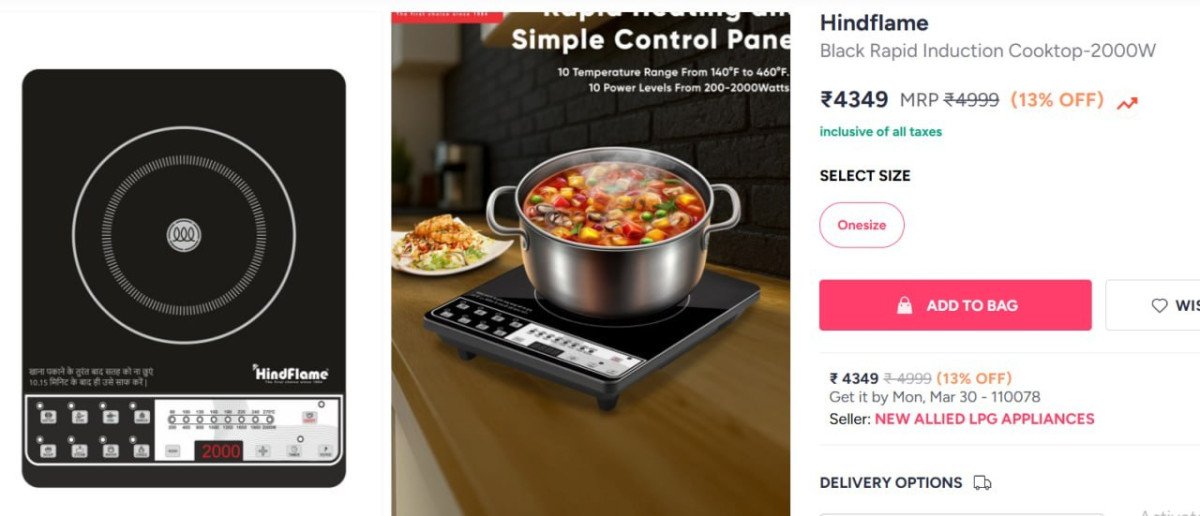Click the DELIVERY OPTIONS heading
The width and height of the screenshot is (1200, 516).
point(891,483)
